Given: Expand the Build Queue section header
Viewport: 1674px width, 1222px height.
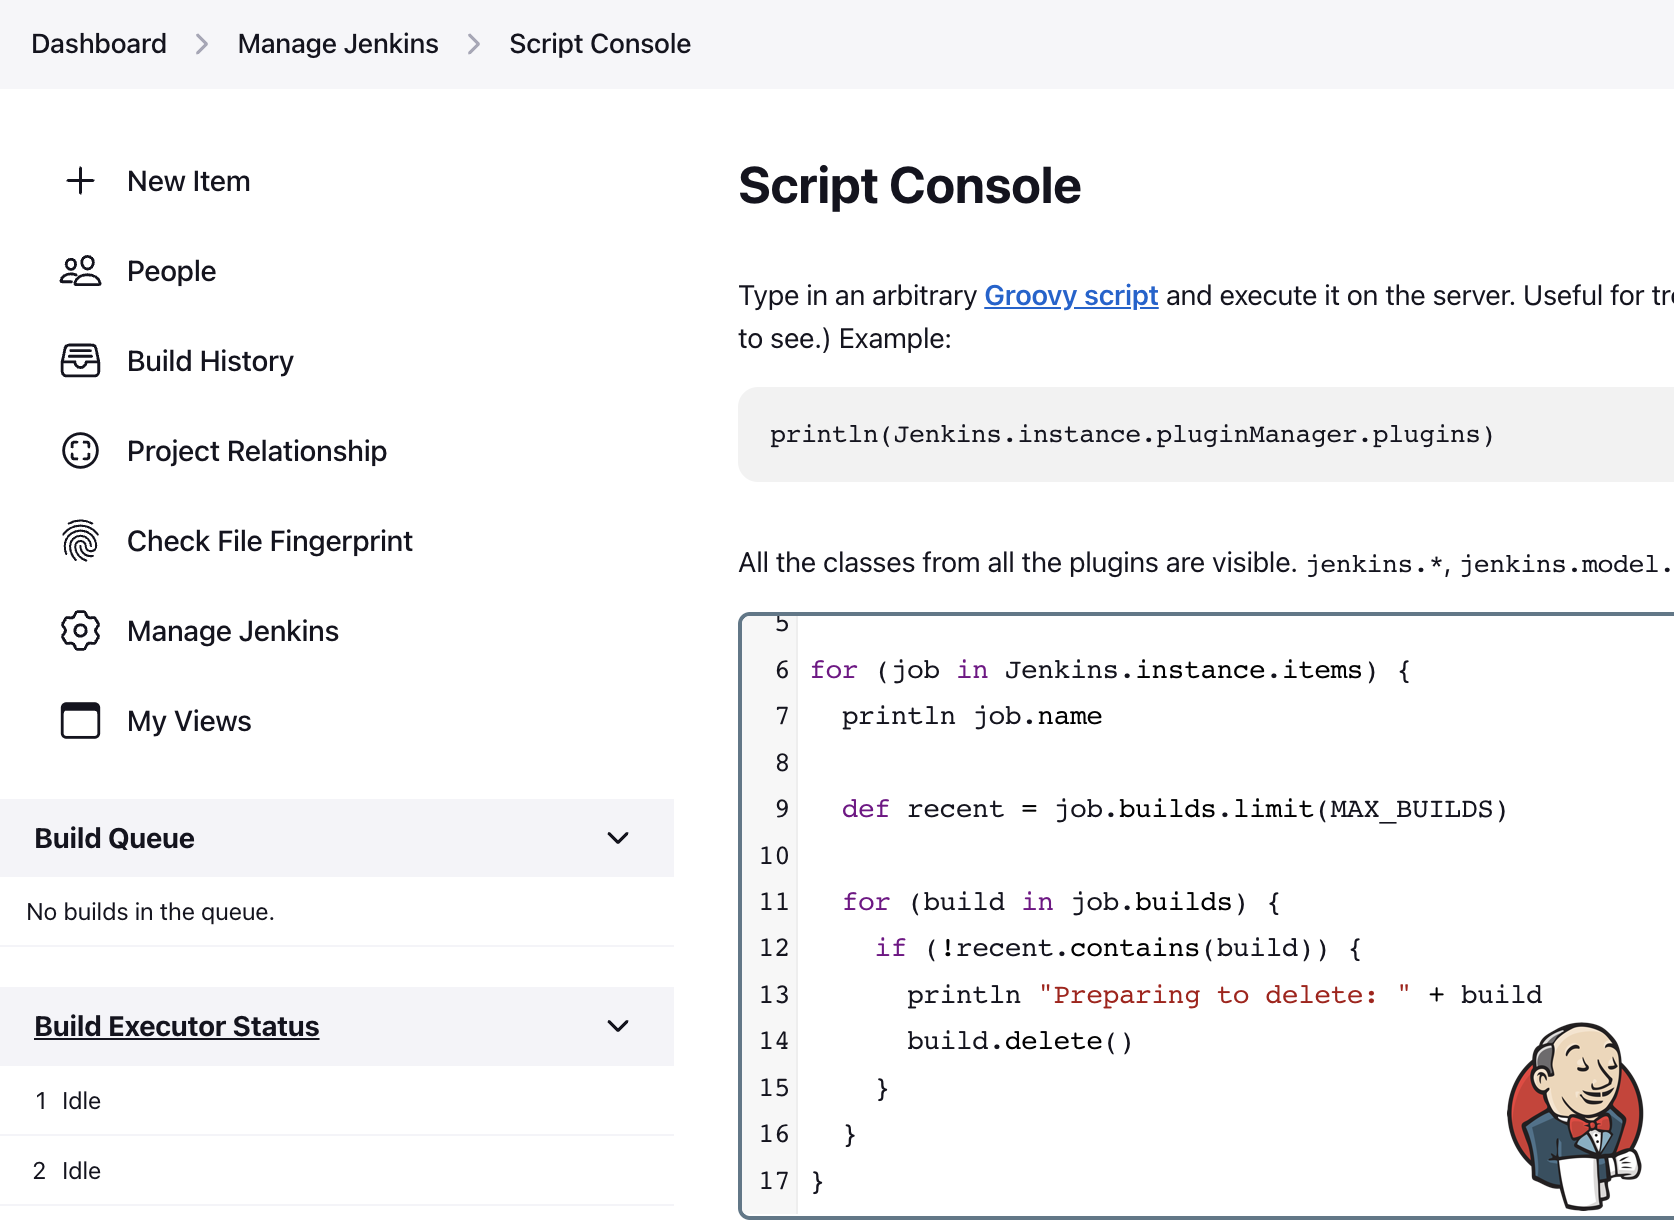Looking at the screenshot, I should (114, 838).
